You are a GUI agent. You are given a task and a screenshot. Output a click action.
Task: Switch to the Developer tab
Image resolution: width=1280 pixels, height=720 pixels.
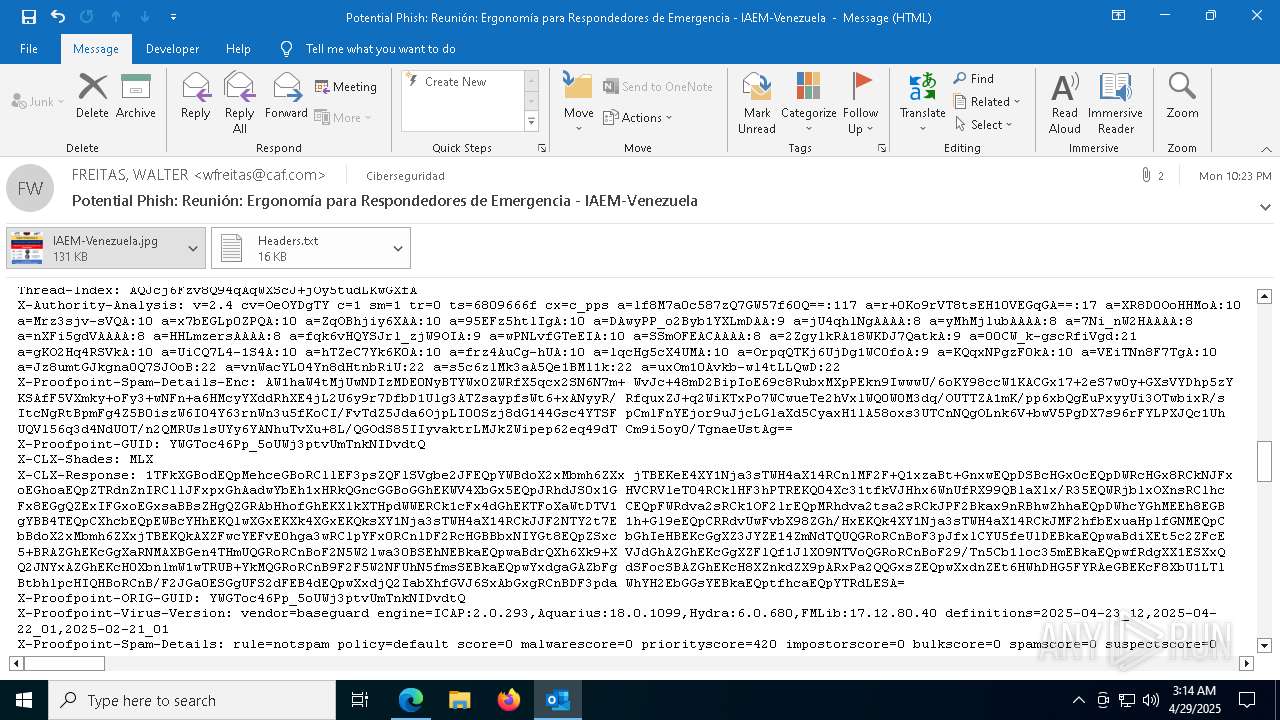(172, 49)
